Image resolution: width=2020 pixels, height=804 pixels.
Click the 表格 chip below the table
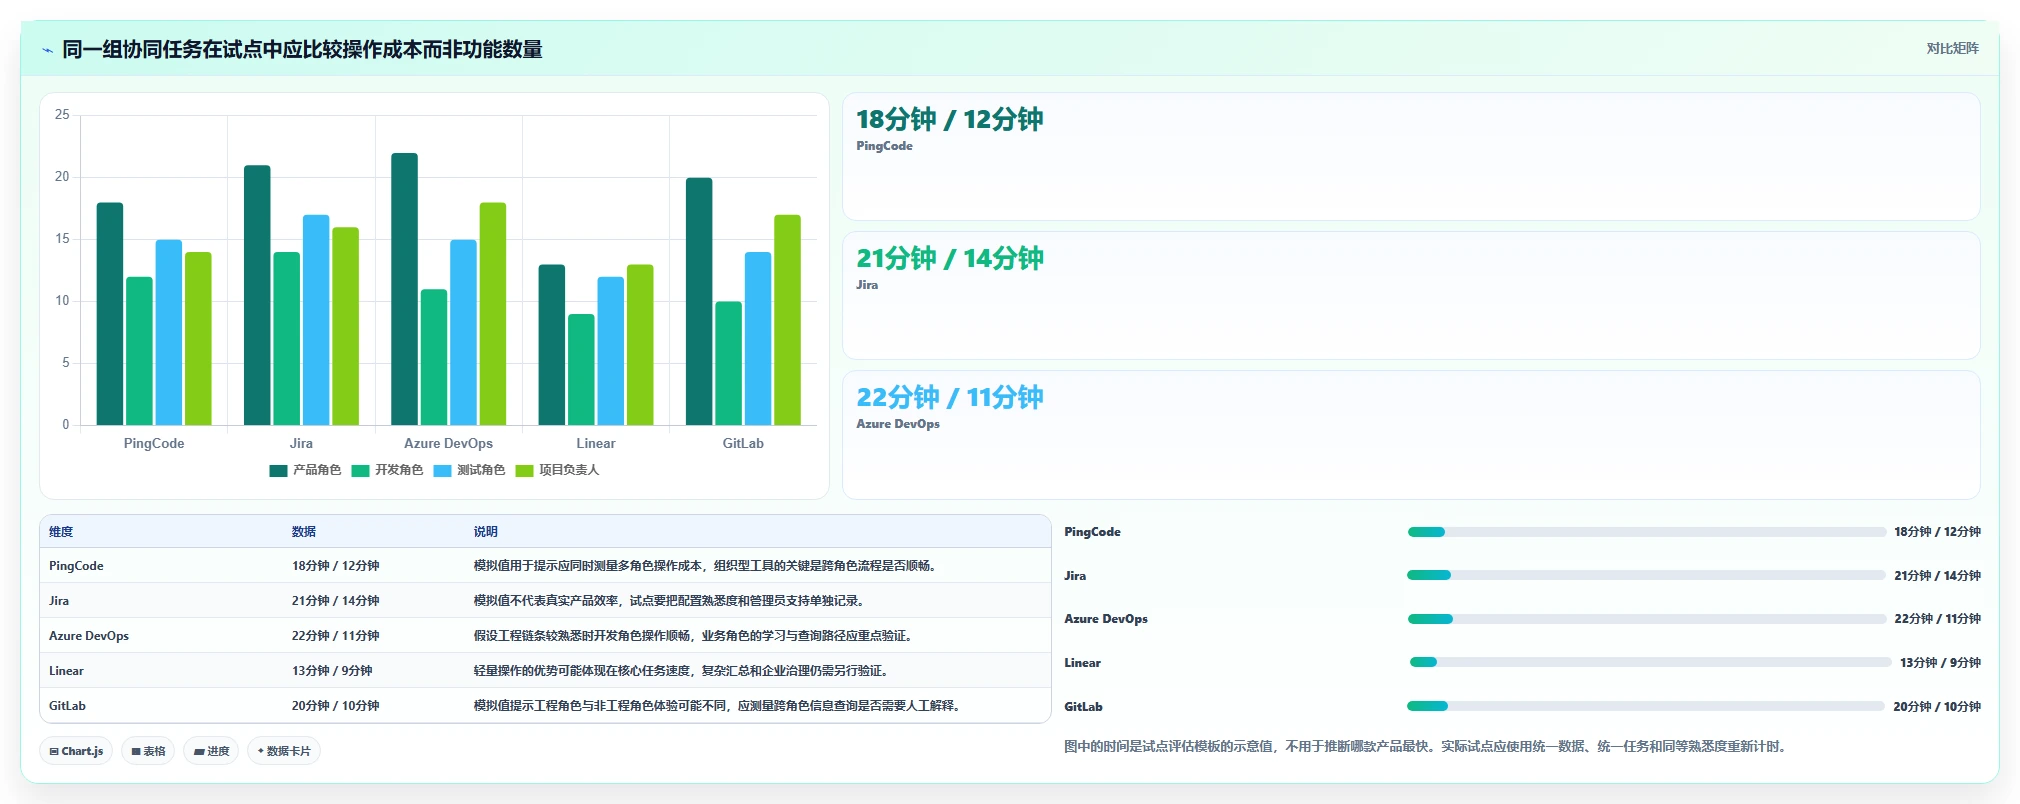148,751
